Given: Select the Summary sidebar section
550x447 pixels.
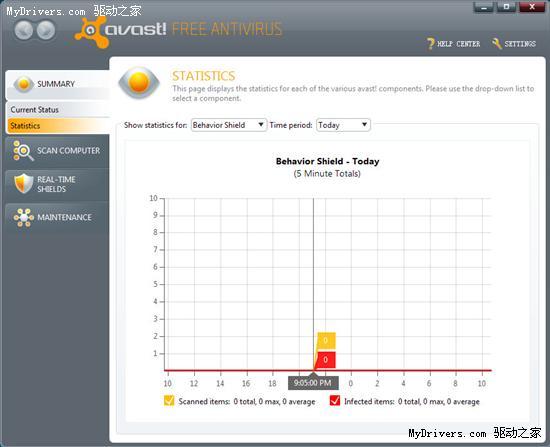Looking at the screenshot, I should (x=58, y=85).
